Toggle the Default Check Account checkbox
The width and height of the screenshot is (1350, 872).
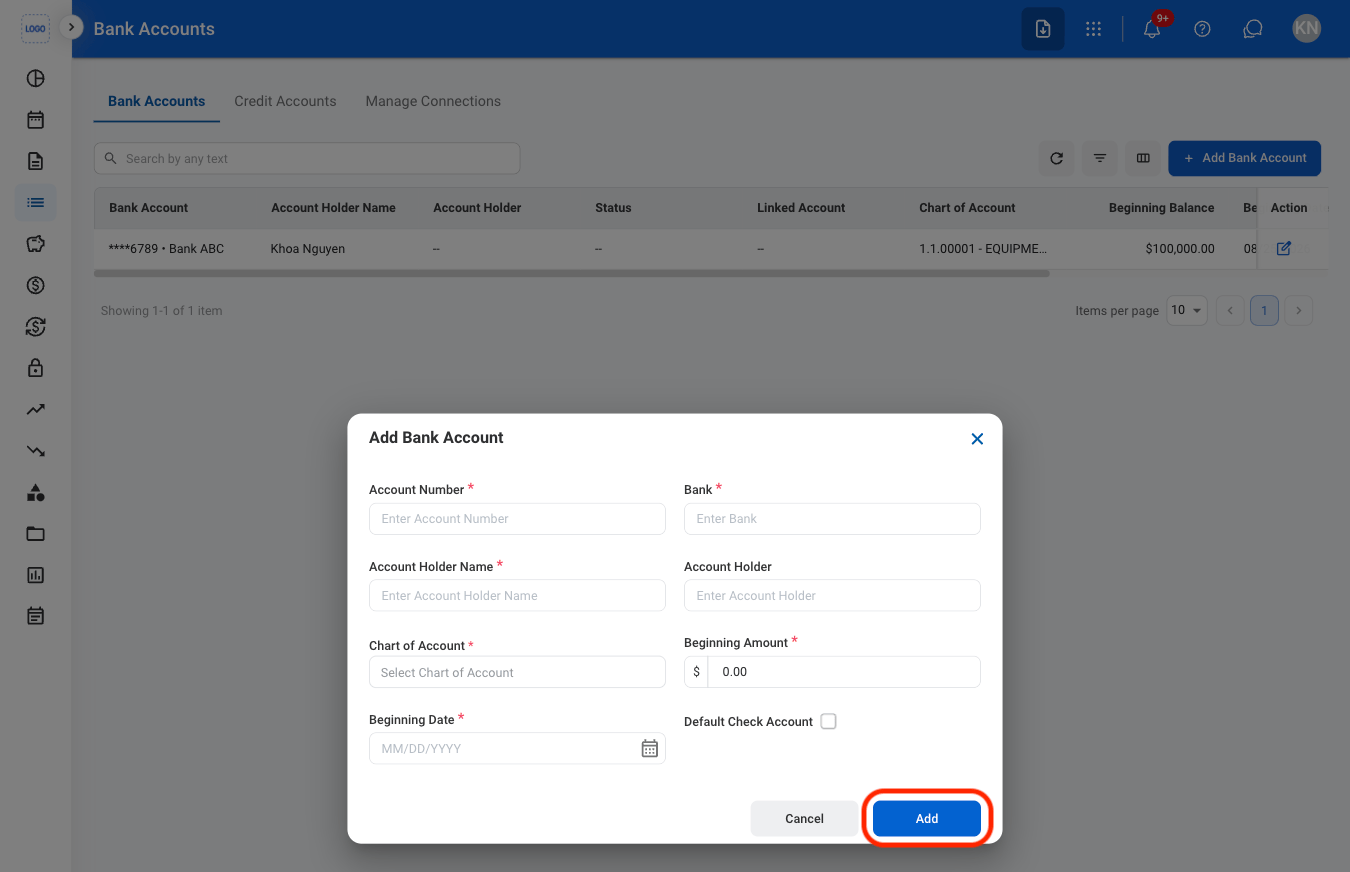[x=828, y=721]
